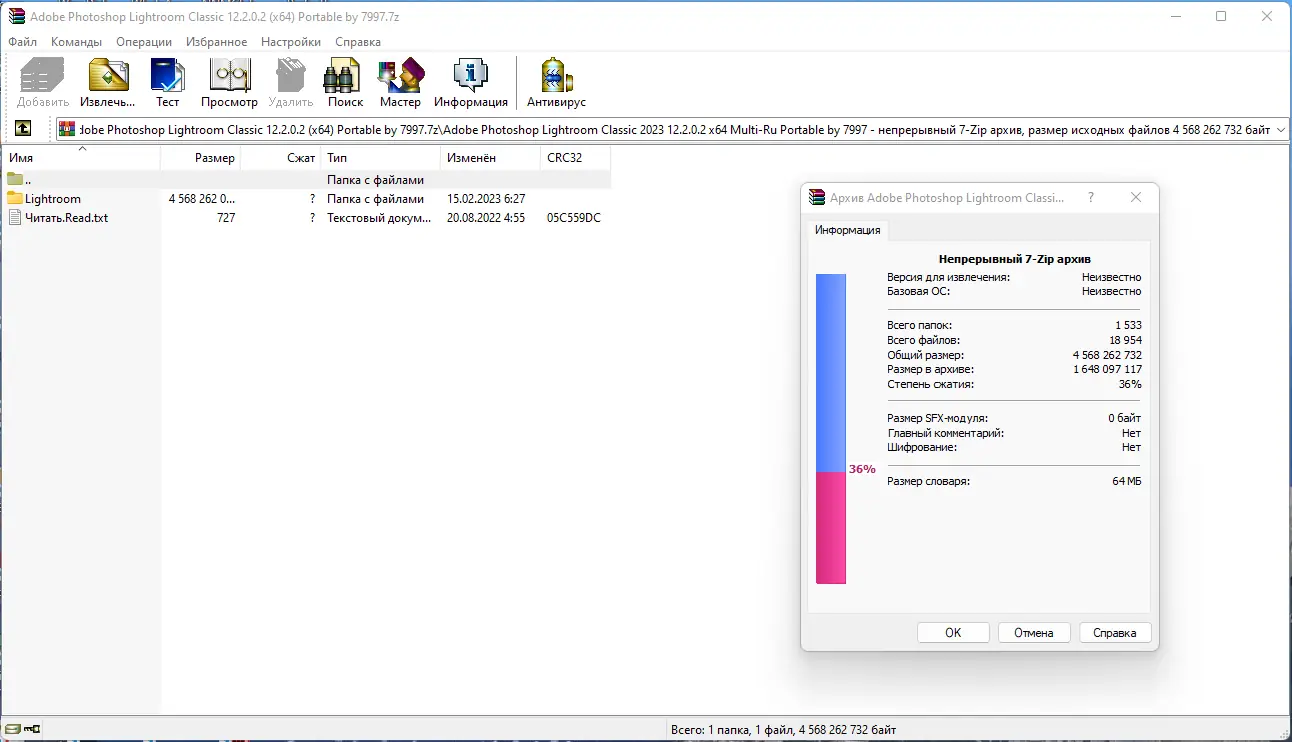Sort by the CRC32 column header

tap(576, 158)
